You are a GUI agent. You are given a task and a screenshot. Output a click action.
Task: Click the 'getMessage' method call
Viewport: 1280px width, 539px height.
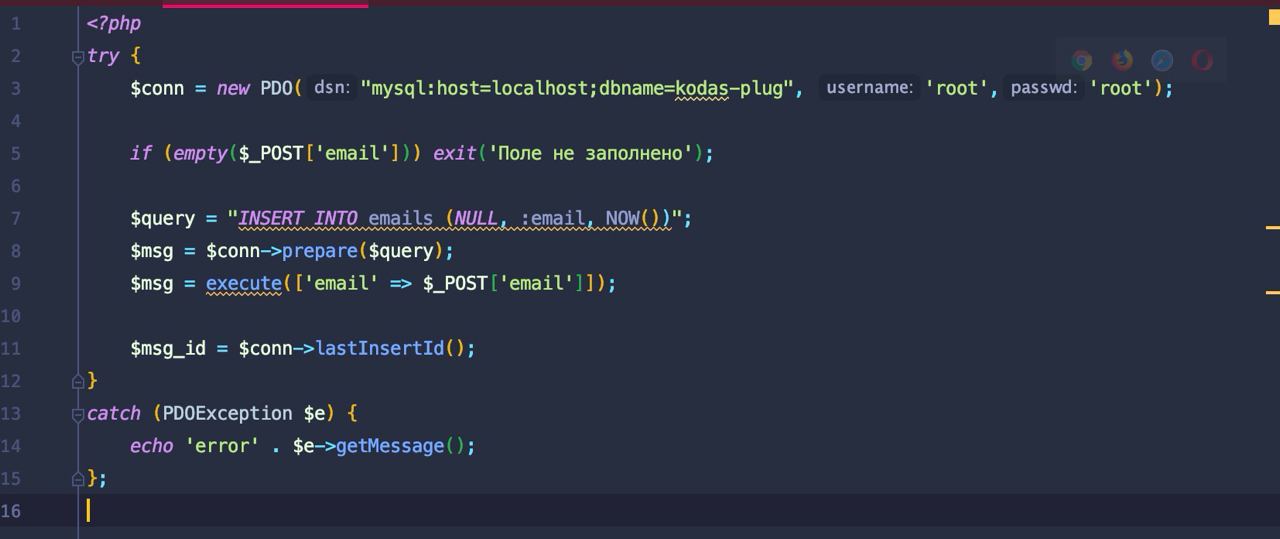pos(390,446)
